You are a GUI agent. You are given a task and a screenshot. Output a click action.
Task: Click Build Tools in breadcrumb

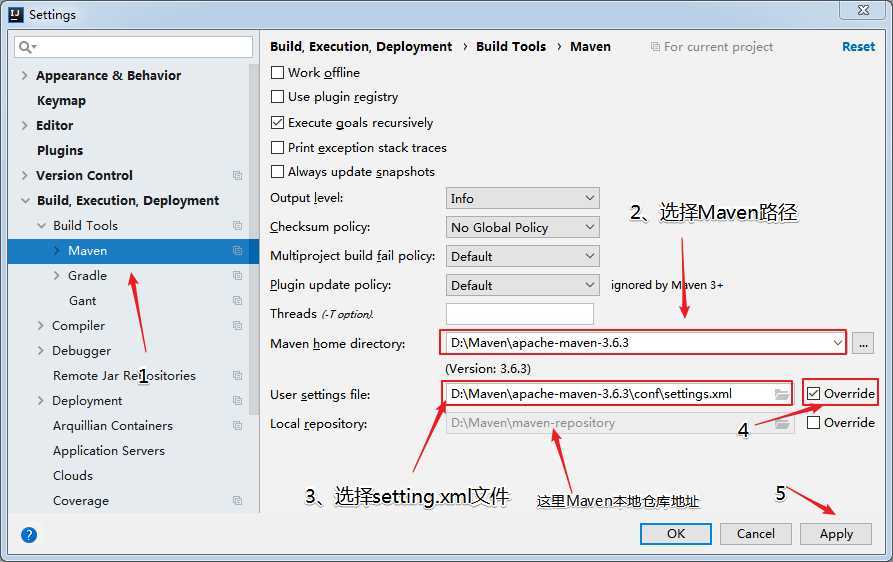click(x=511, y=47)
